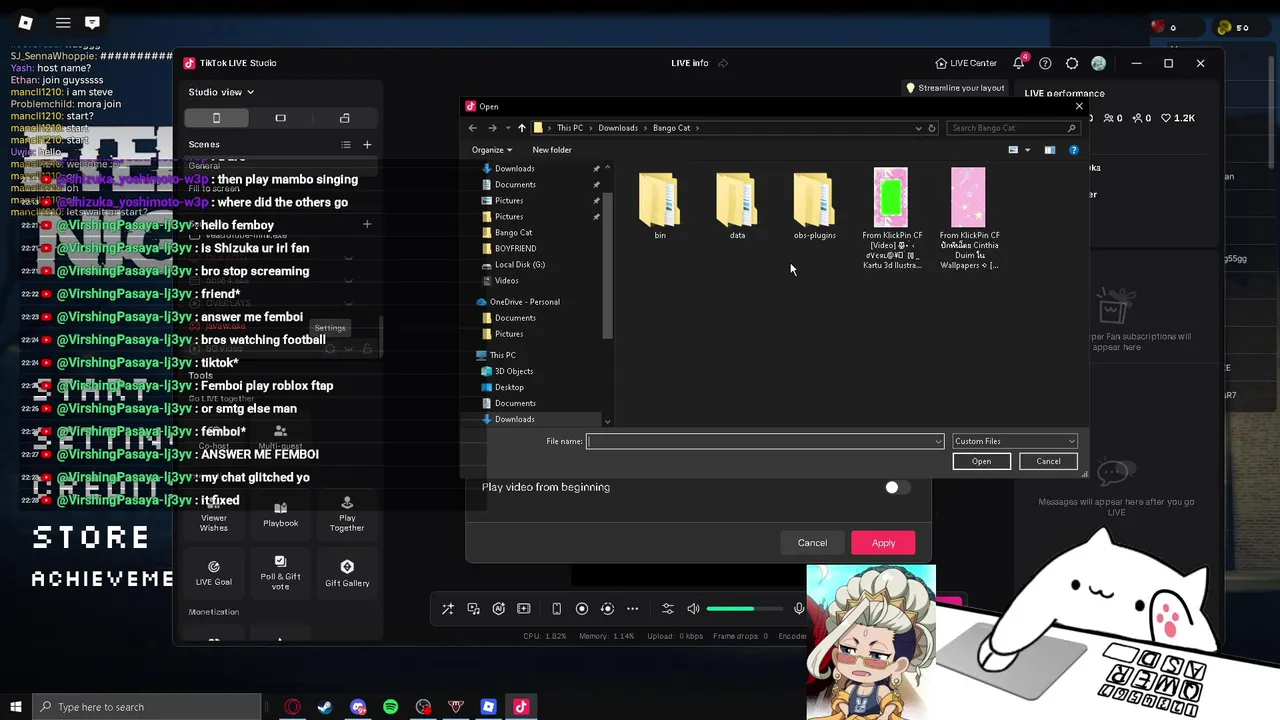
Task: Open the Studio view dropdown
Action: point(221,92)
